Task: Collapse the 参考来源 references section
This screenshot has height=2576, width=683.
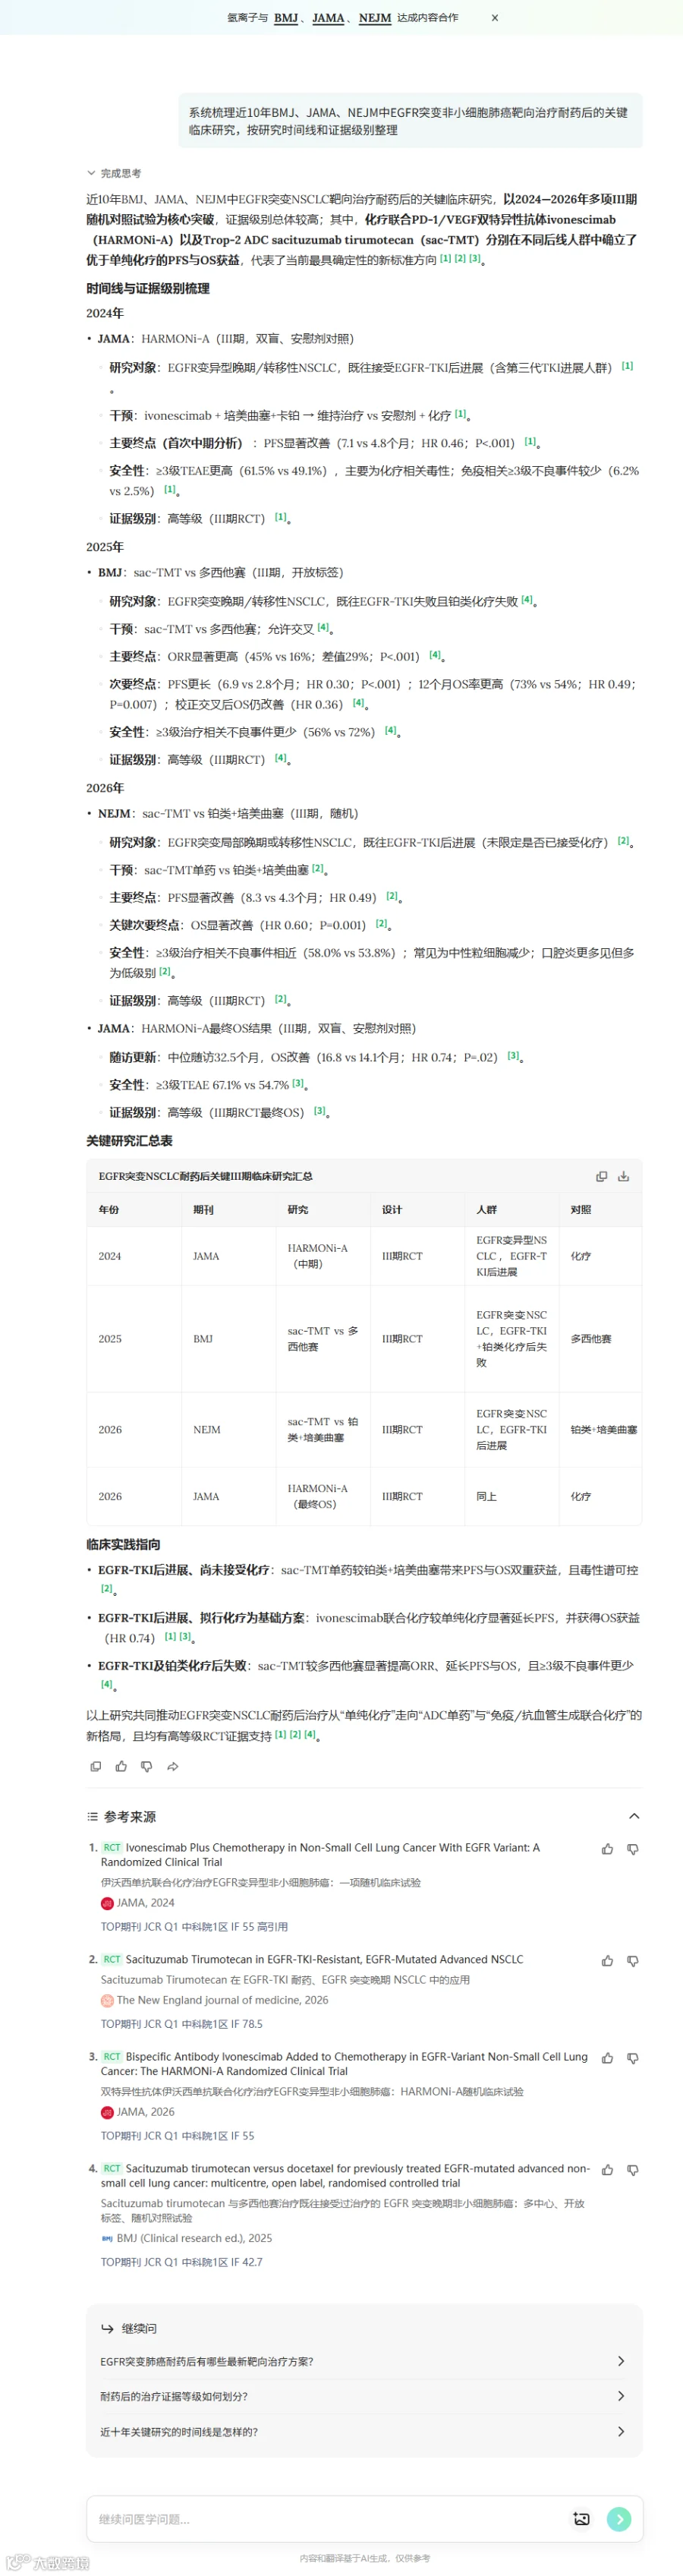Action: pos(633,1816)
